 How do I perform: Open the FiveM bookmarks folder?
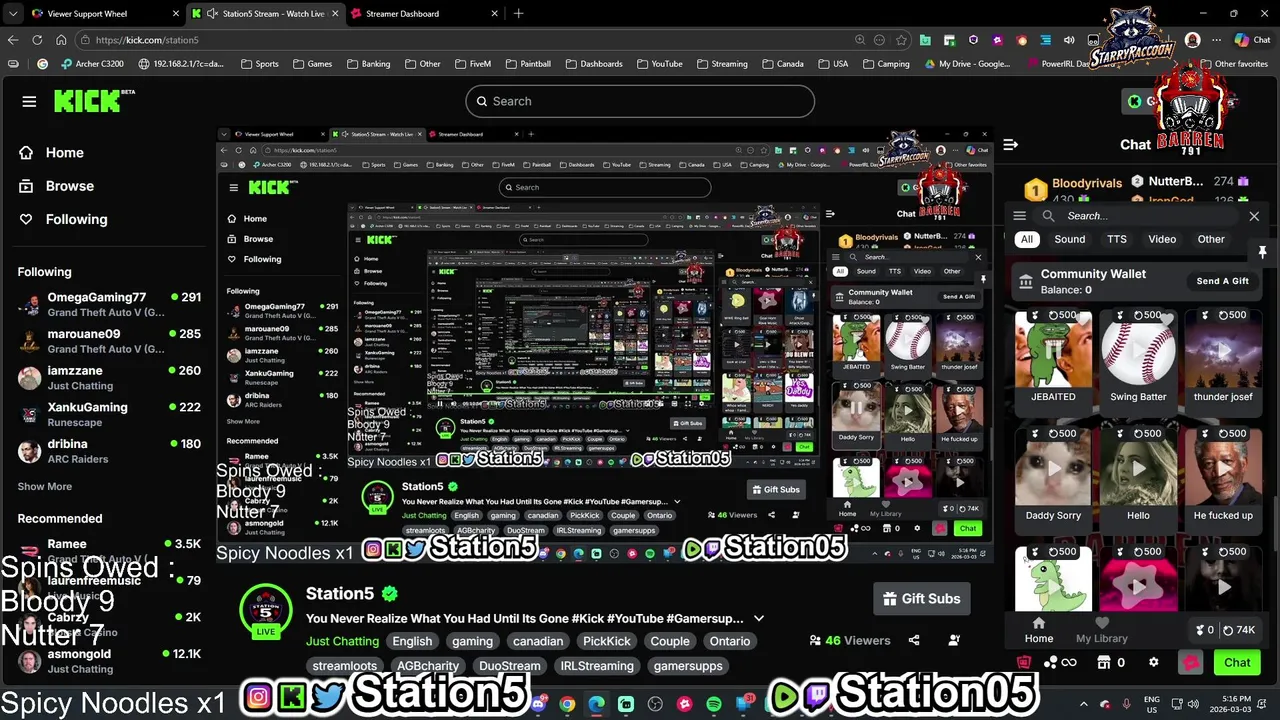point(472,64)
